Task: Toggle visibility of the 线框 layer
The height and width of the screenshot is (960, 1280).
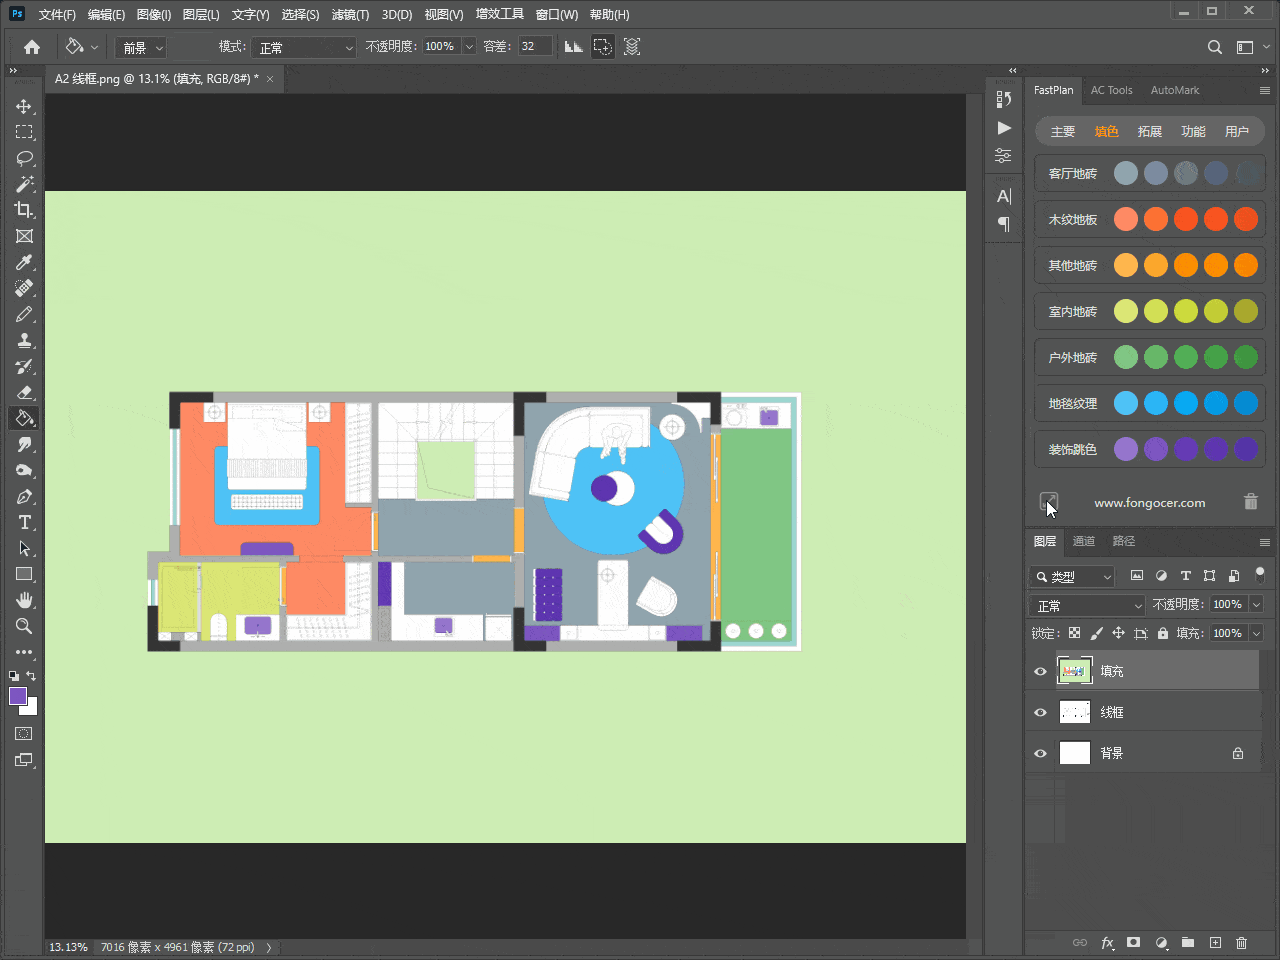Action: pos(1040,712)
